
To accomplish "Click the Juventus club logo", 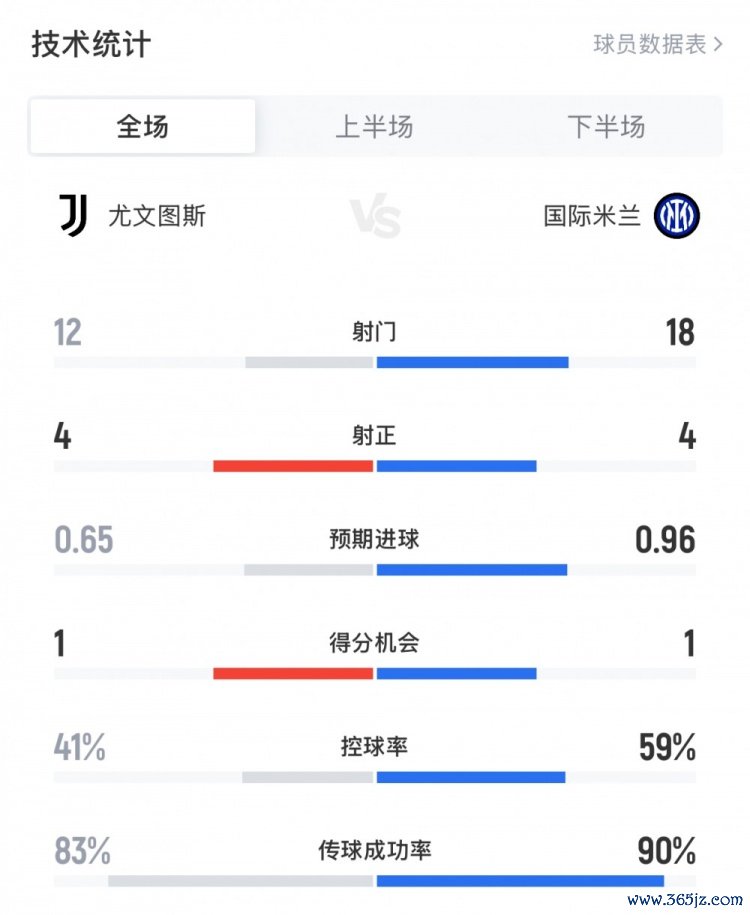I will (74, 215).
